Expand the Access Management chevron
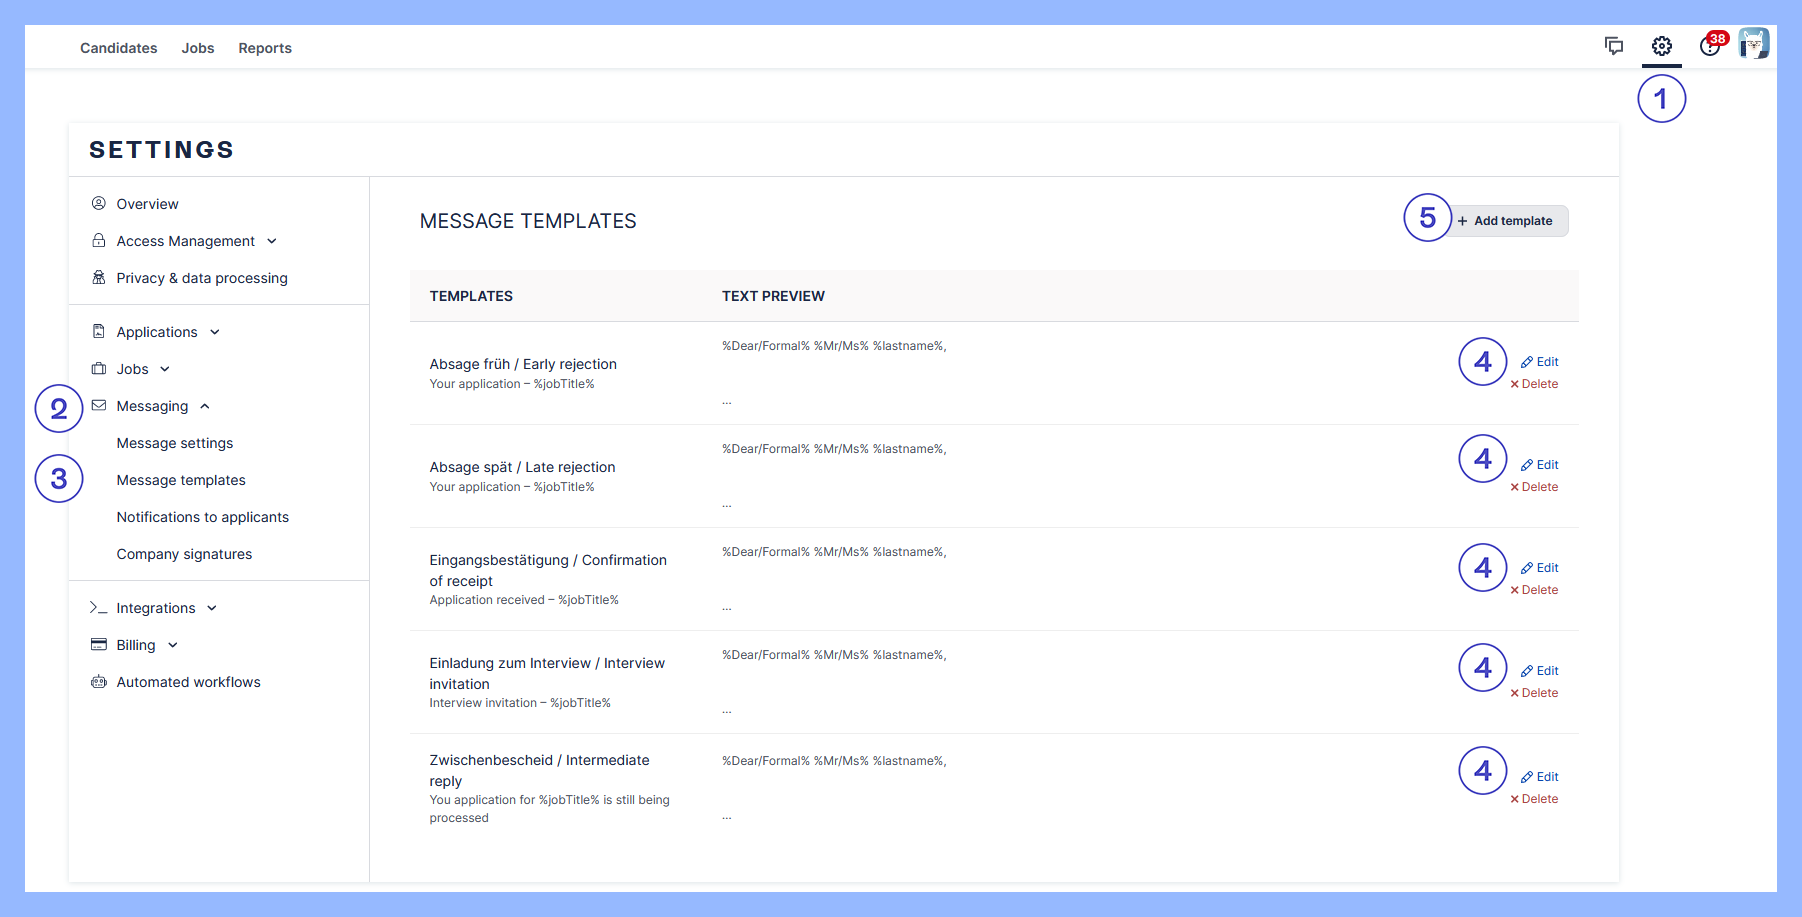Image resolution: width=1802 pixels, height=917 pixels. 272,241
